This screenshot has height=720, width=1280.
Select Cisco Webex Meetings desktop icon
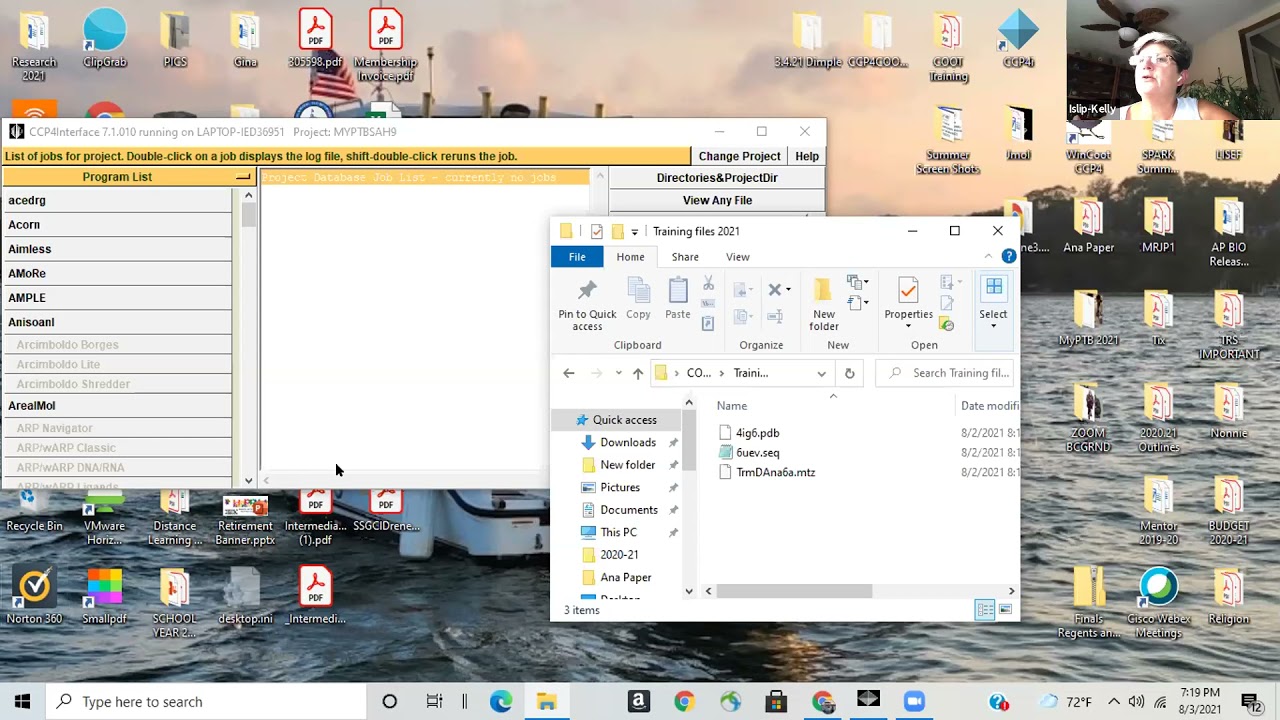pyautogui.click(x=1158, y=604)
